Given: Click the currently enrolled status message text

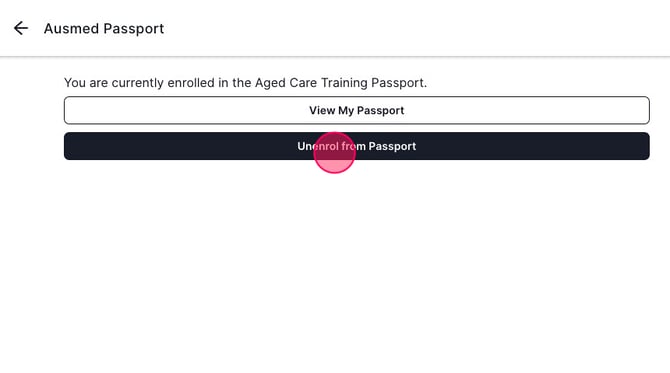Looking at the screenshot, I should click(x=245, y=82).
